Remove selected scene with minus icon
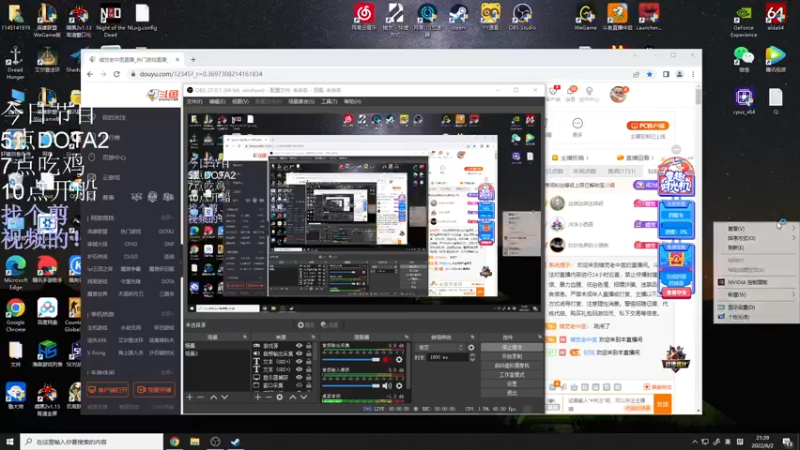The image size is (800, 450). 201,397
